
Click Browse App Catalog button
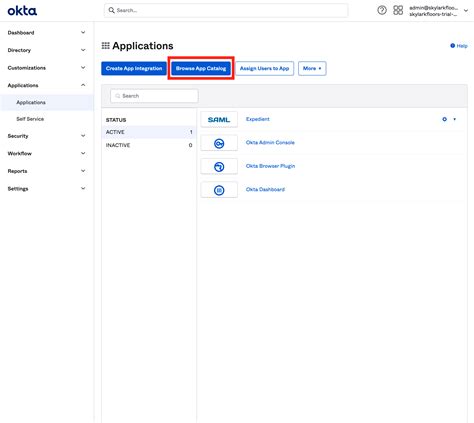[x=201, y=68]
